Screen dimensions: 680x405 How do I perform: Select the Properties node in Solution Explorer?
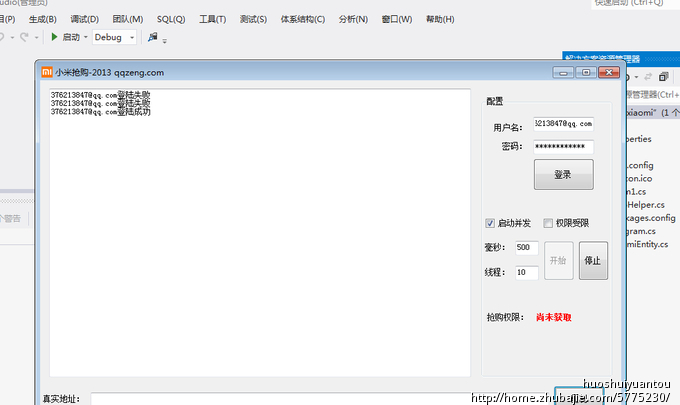click(x=639, y=139)
